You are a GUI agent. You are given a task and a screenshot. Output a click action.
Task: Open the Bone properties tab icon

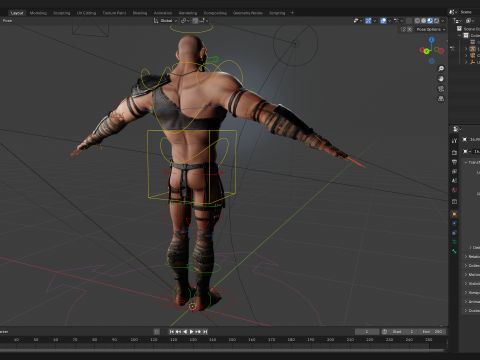(x=454, y=251)
